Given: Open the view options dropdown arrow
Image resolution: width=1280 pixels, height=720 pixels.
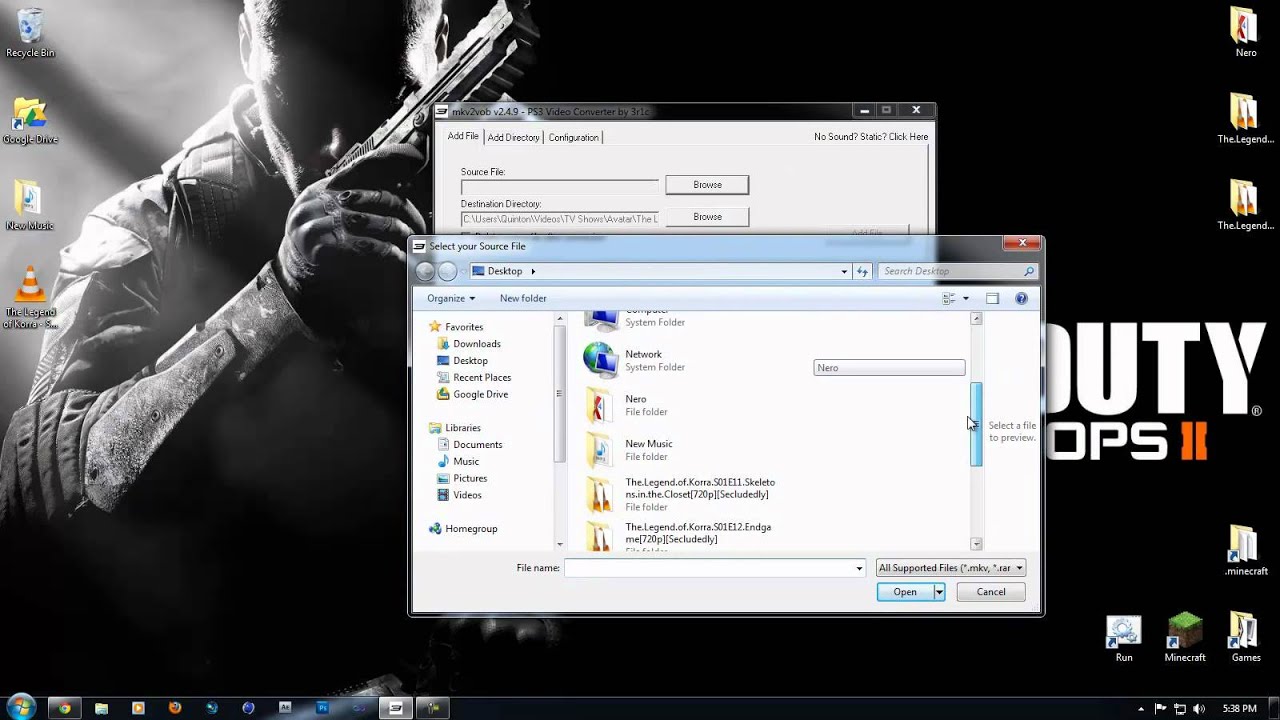Looking at the screenshot, I should [966, 298].
